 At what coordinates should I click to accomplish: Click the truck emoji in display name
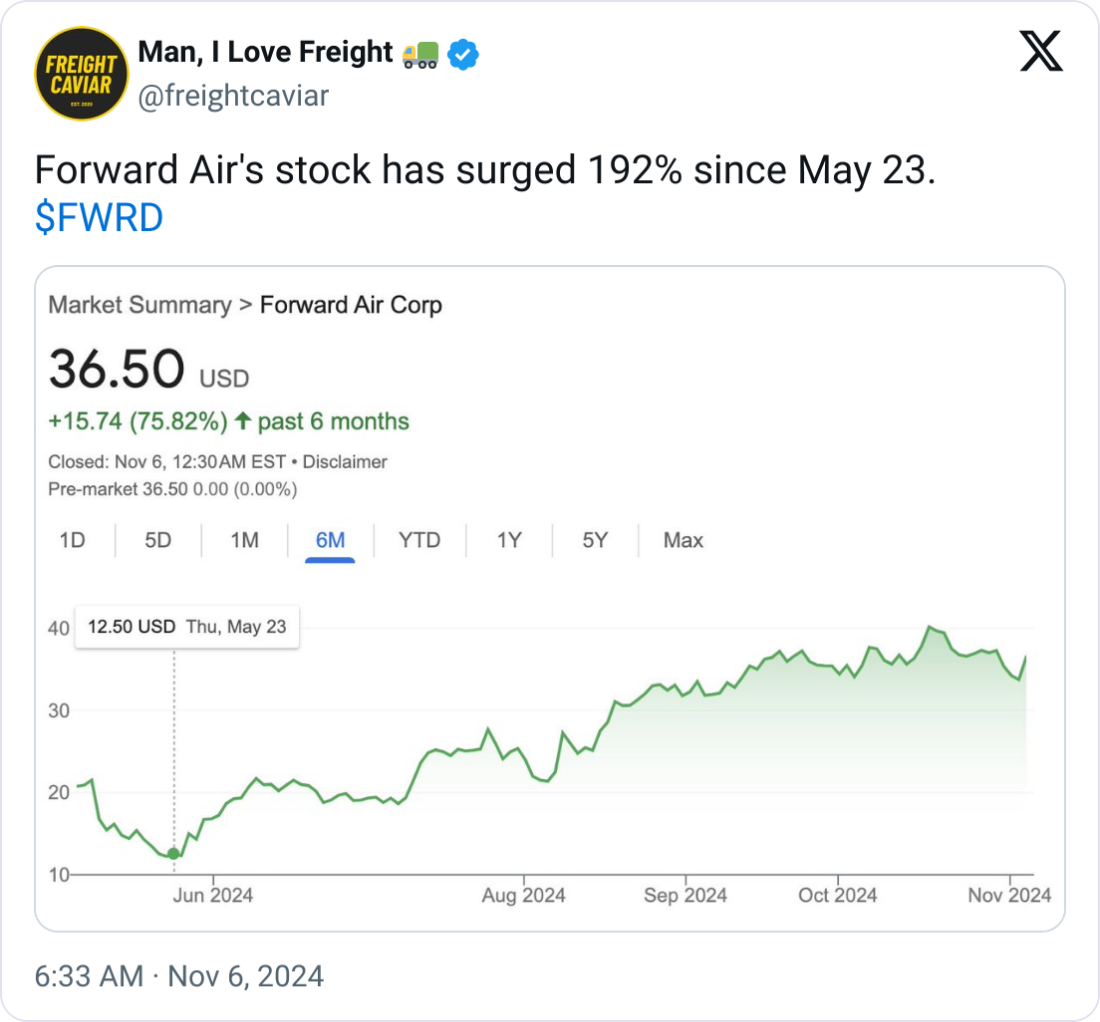[x=420, y=55]
